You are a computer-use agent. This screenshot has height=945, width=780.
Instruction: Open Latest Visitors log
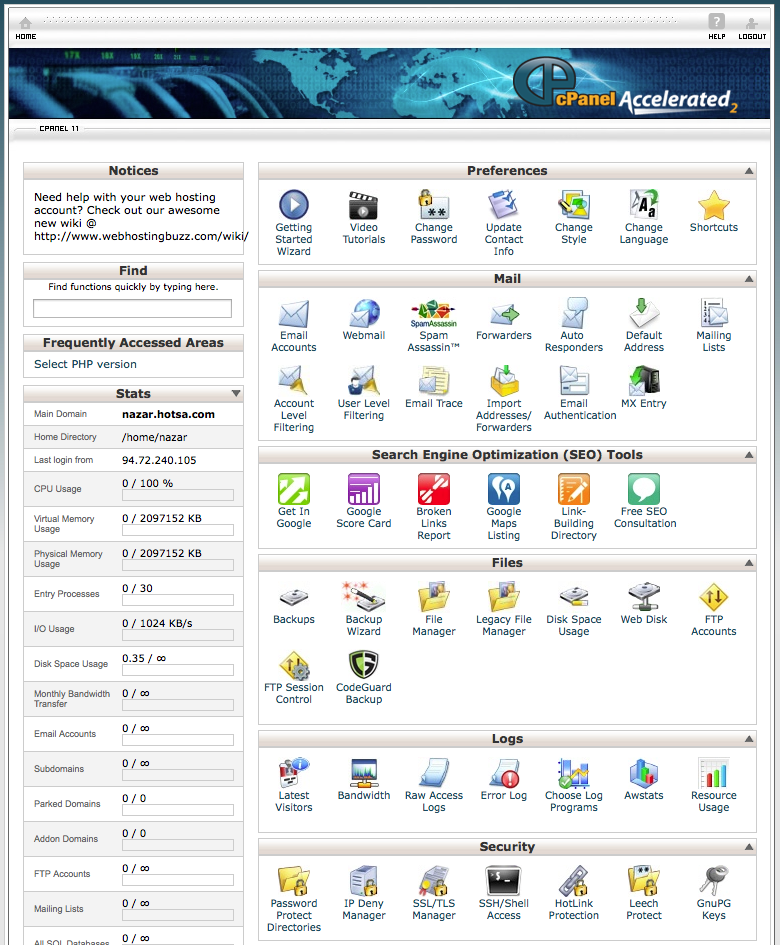click(294, 773)
